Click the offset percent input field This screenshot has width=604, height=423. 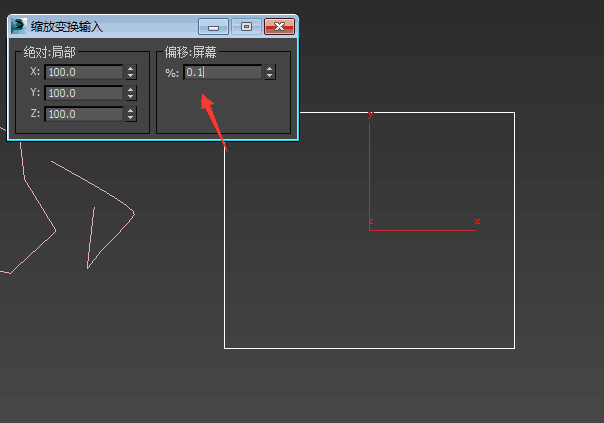(x=223, y=72)
